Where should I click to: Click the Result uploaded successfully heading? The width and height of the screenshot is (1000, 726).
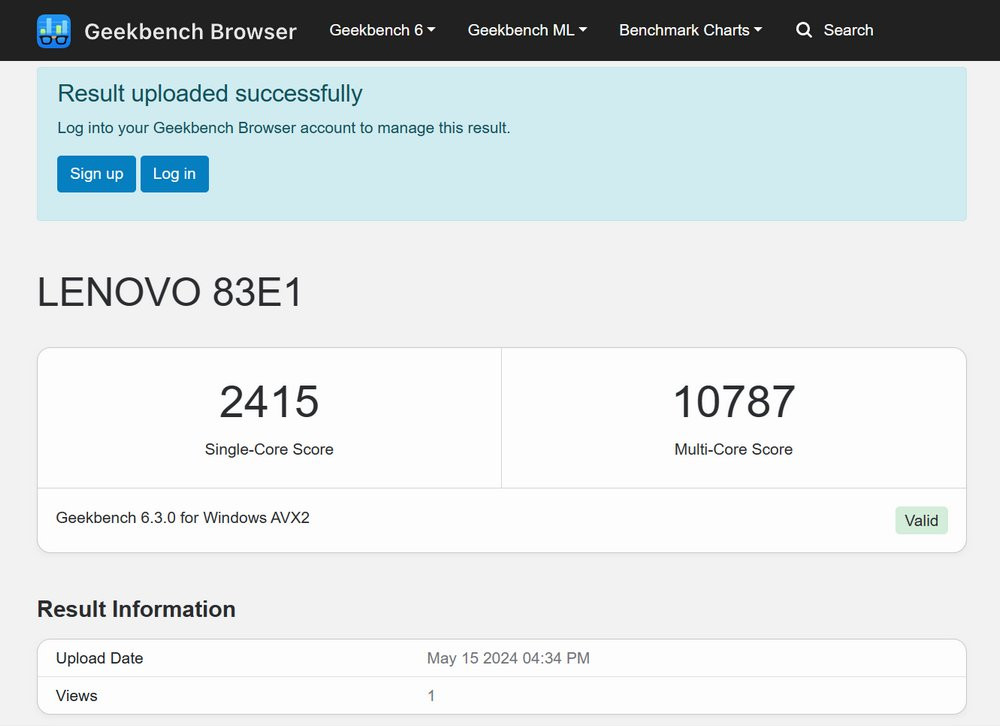pos(210,94)
